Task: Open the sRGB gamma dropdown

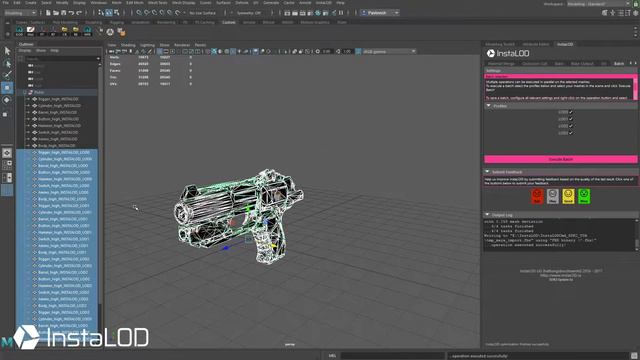Action: (x=389, y=51)
